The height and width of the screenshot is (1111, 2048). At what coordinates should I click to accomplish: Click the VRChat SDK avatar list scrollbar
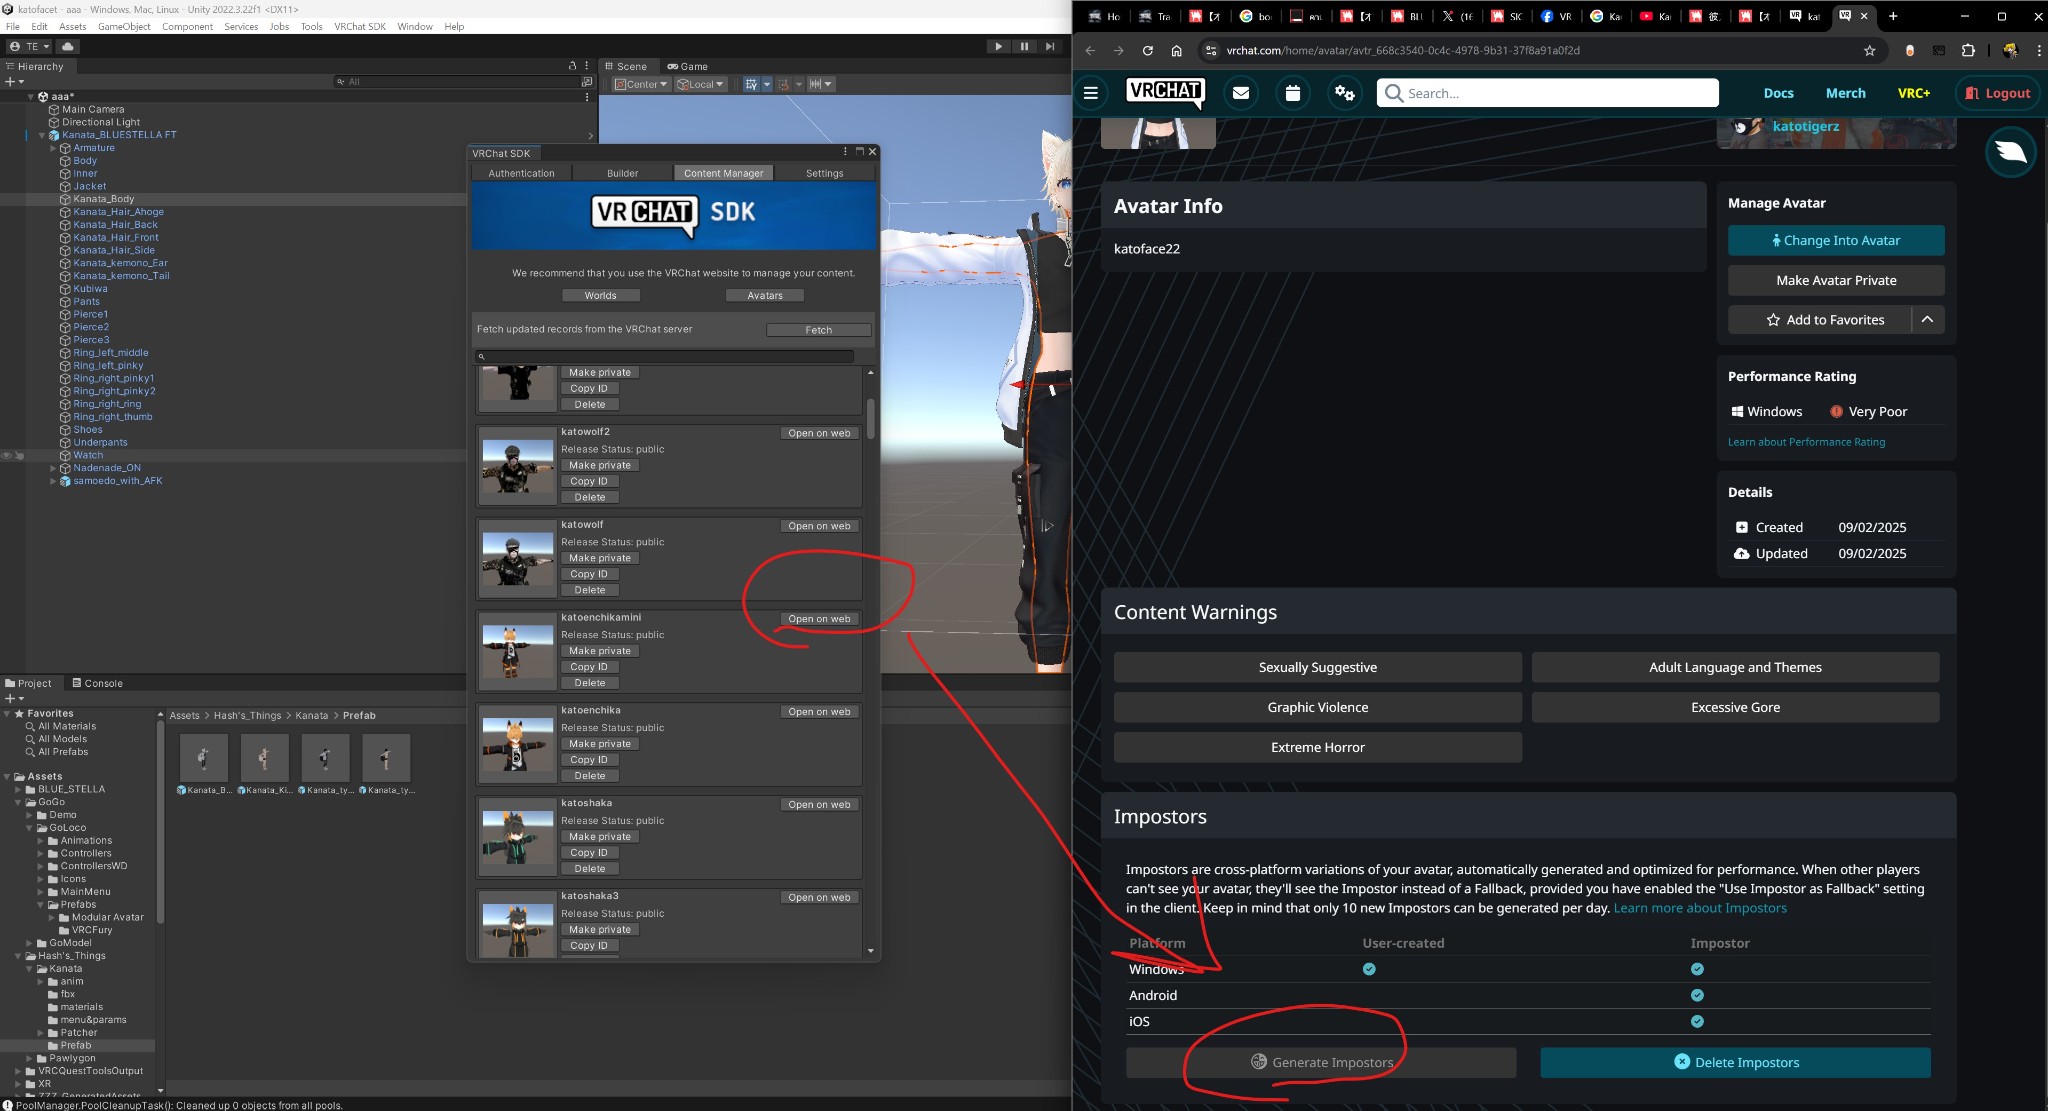point(870,418)
